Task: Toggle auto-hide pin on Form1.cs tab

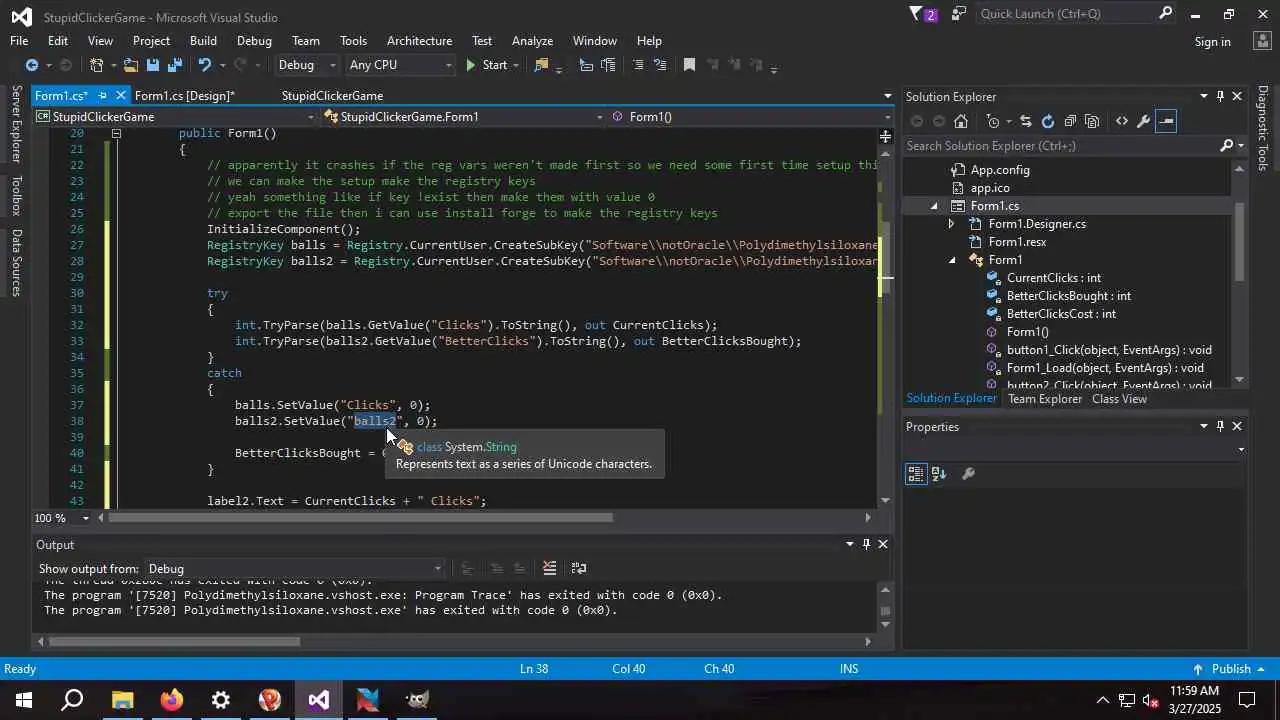Action: [102, 96]
